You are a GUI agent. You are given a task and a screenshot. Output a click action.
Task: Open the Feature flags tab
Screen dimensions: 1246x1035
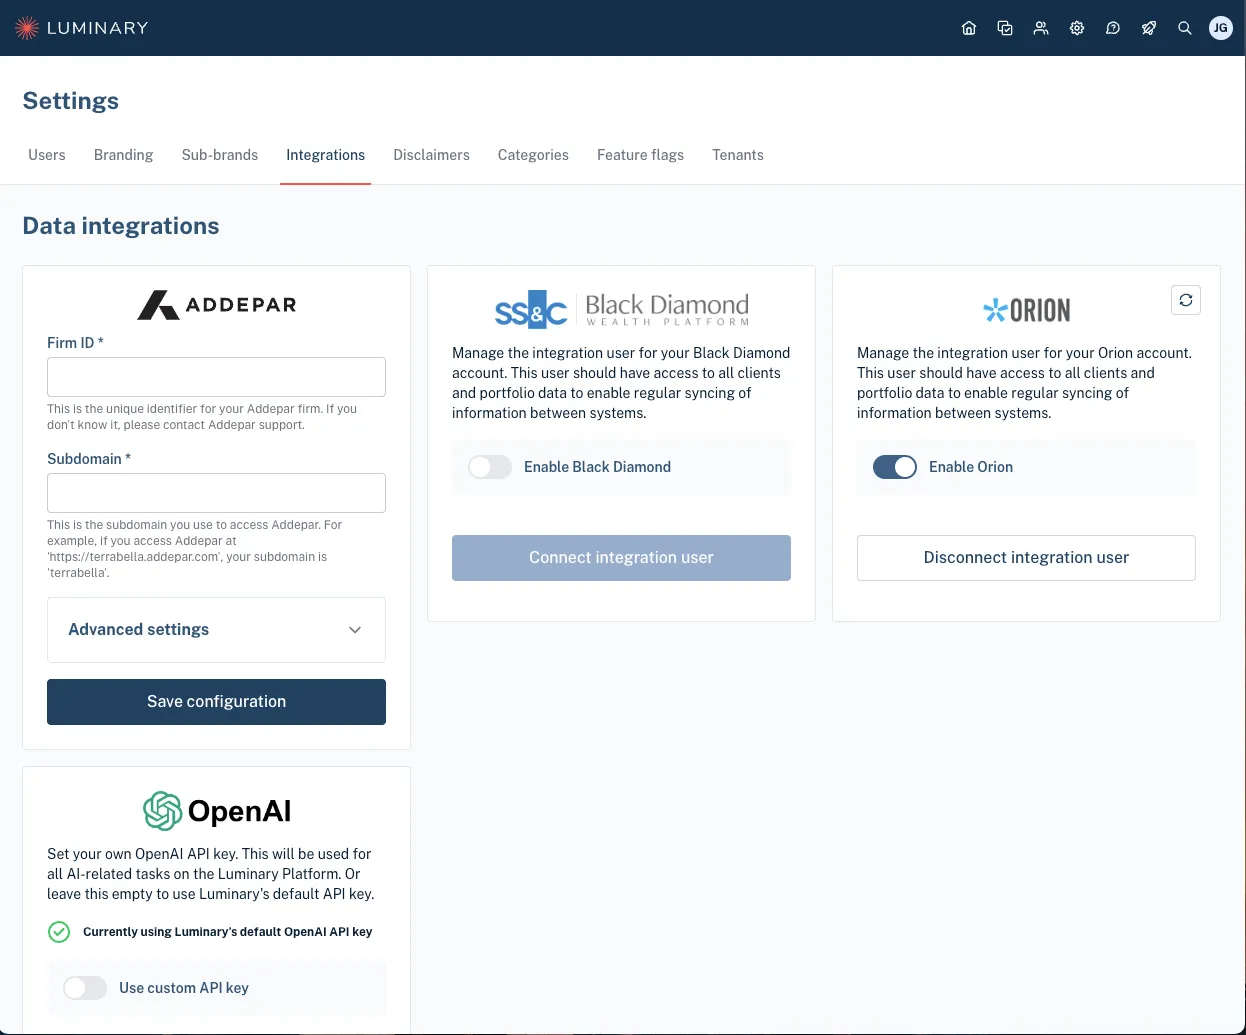pos(641,155)
